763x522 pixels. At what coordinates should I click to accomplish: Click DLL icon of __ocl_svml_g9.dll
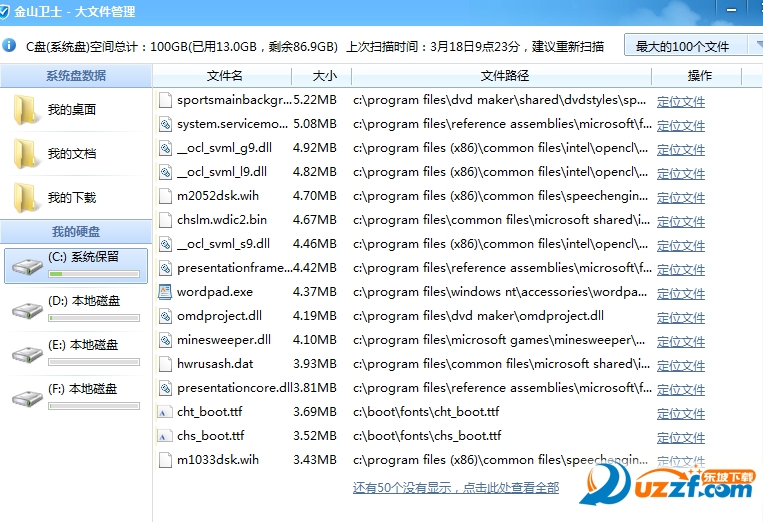[165, 148]
